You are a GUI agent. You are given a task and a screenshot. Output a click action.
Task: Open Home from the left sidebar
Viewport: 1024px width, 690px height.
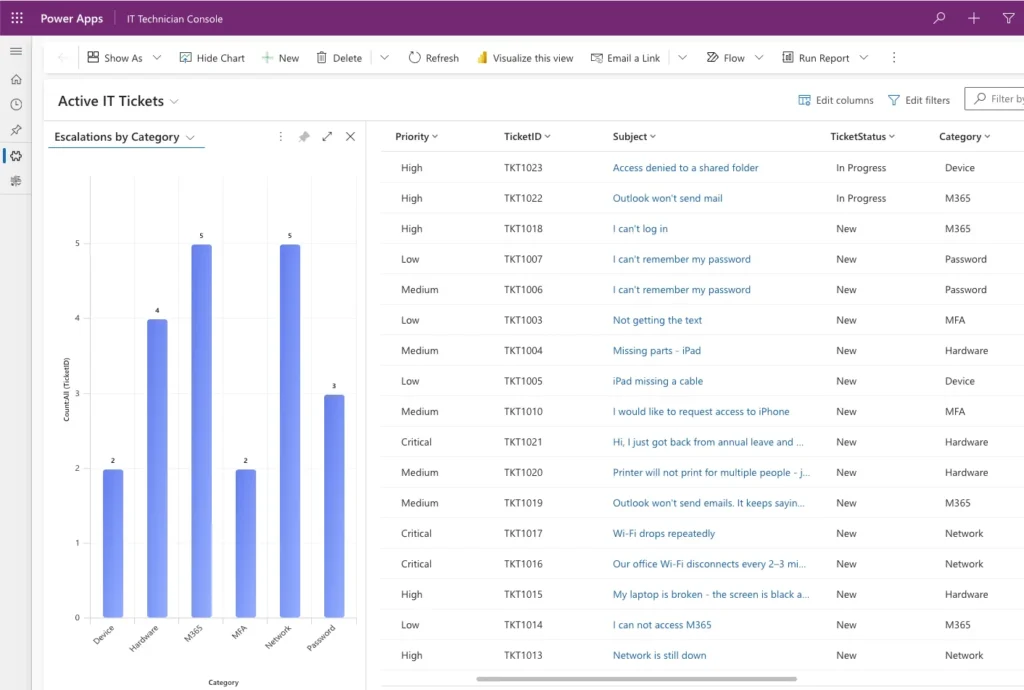coord(15,78)
